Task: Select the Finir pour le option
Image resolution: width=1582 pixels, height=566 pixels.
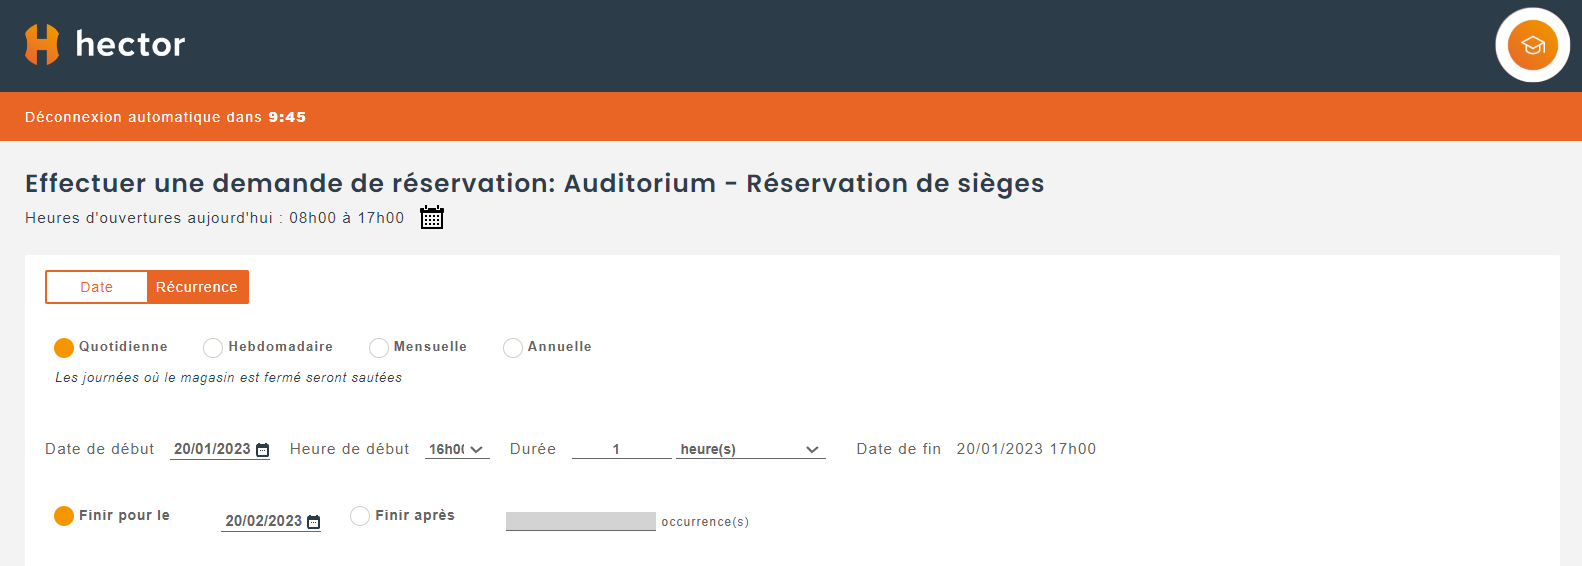Action: pyautogui.click(x=64, y=516)
